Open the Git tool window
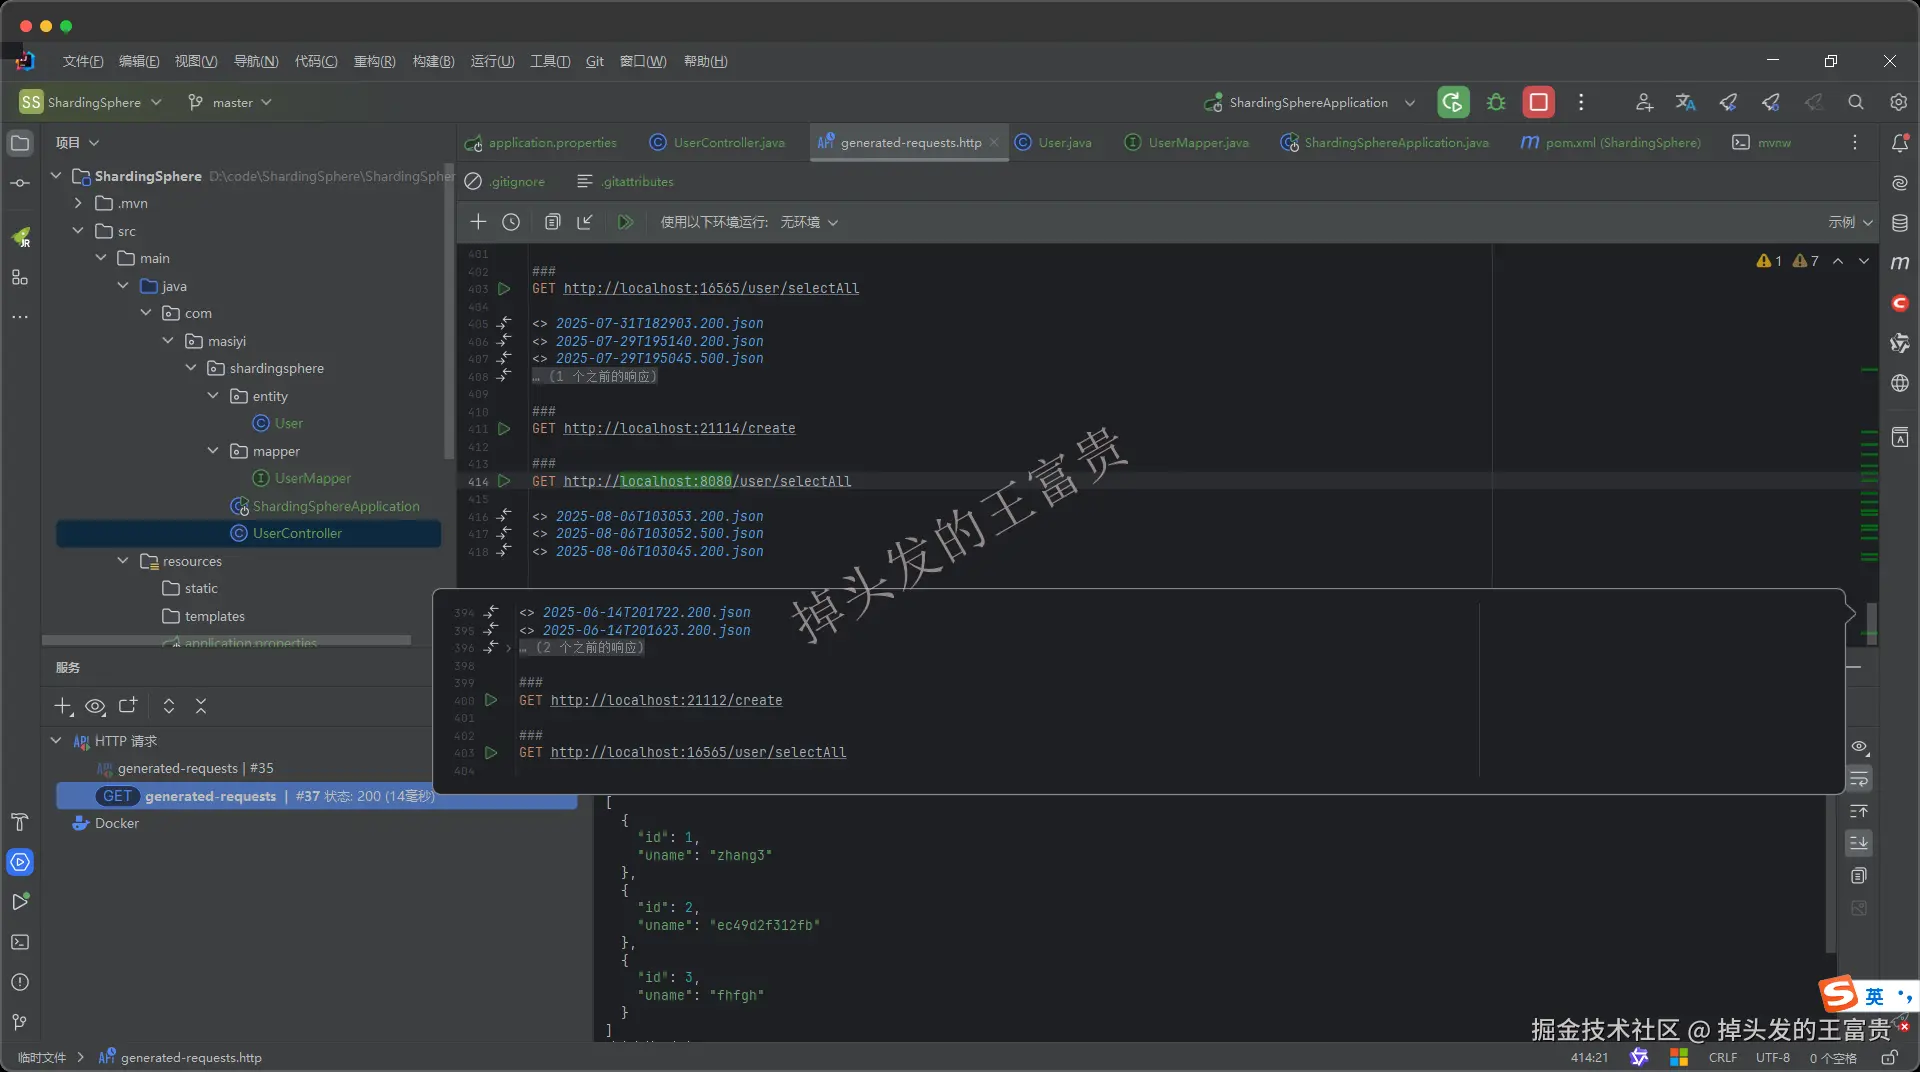1920x1072 pixels. pos(20,1022)
